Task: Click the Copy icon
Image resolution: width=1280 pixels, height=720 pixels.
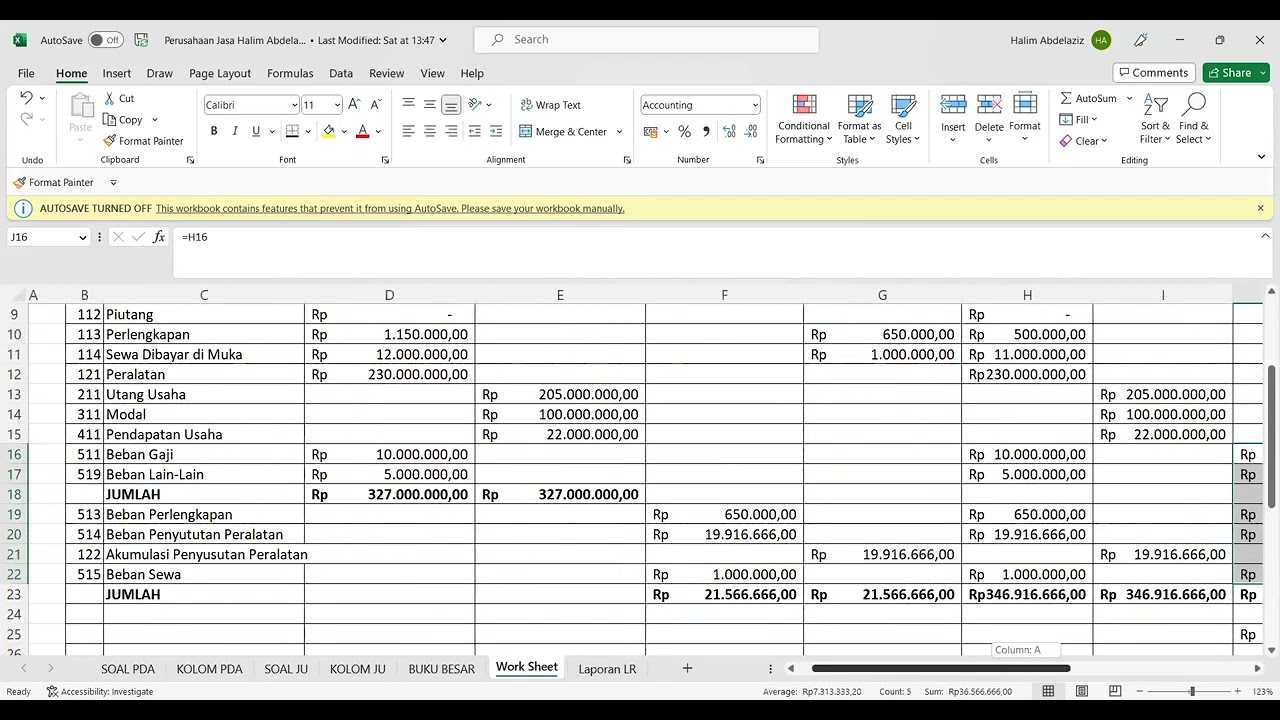Action: tap(110, 119)
